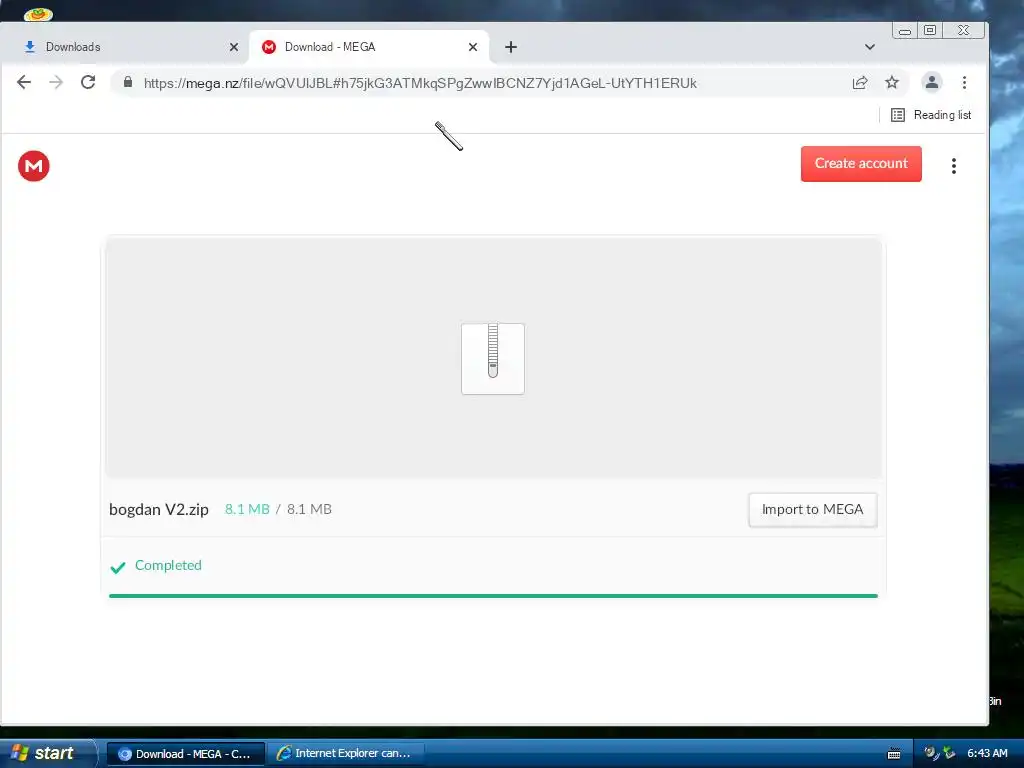
Task: Click the mega.nz address bar URL
Action: 420,83
